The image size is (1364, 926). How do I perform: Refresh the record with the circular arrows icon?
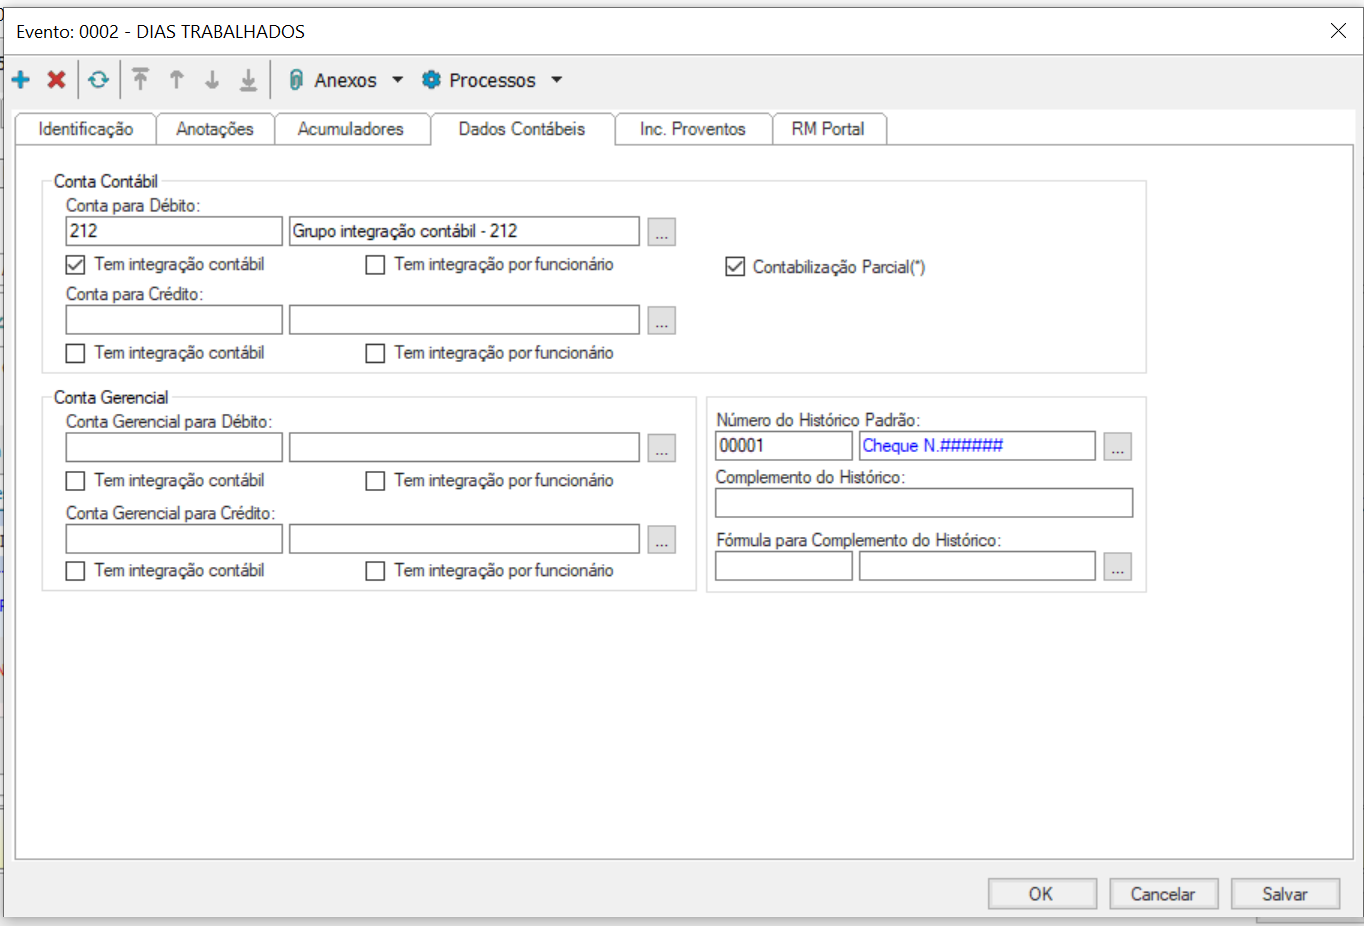[x=98, y=80]
